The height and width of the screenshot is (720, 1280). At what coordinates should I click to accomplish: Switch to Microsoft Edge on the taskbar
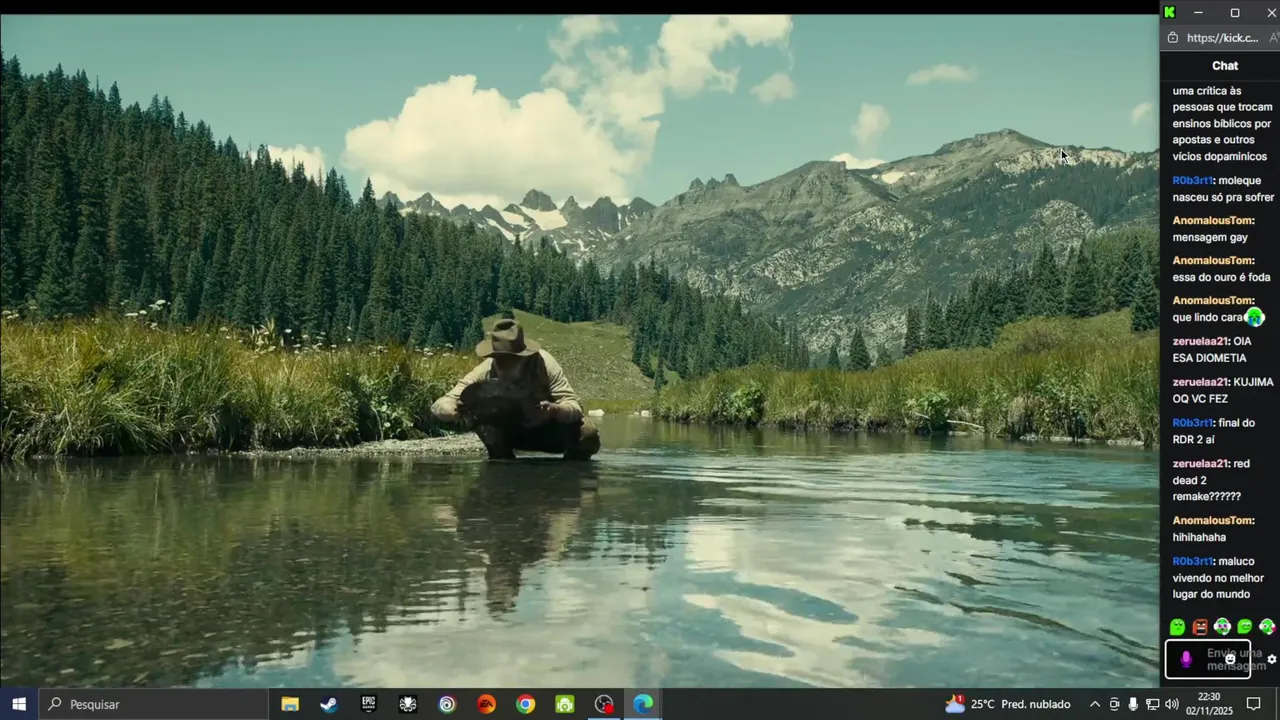[643, 704]
